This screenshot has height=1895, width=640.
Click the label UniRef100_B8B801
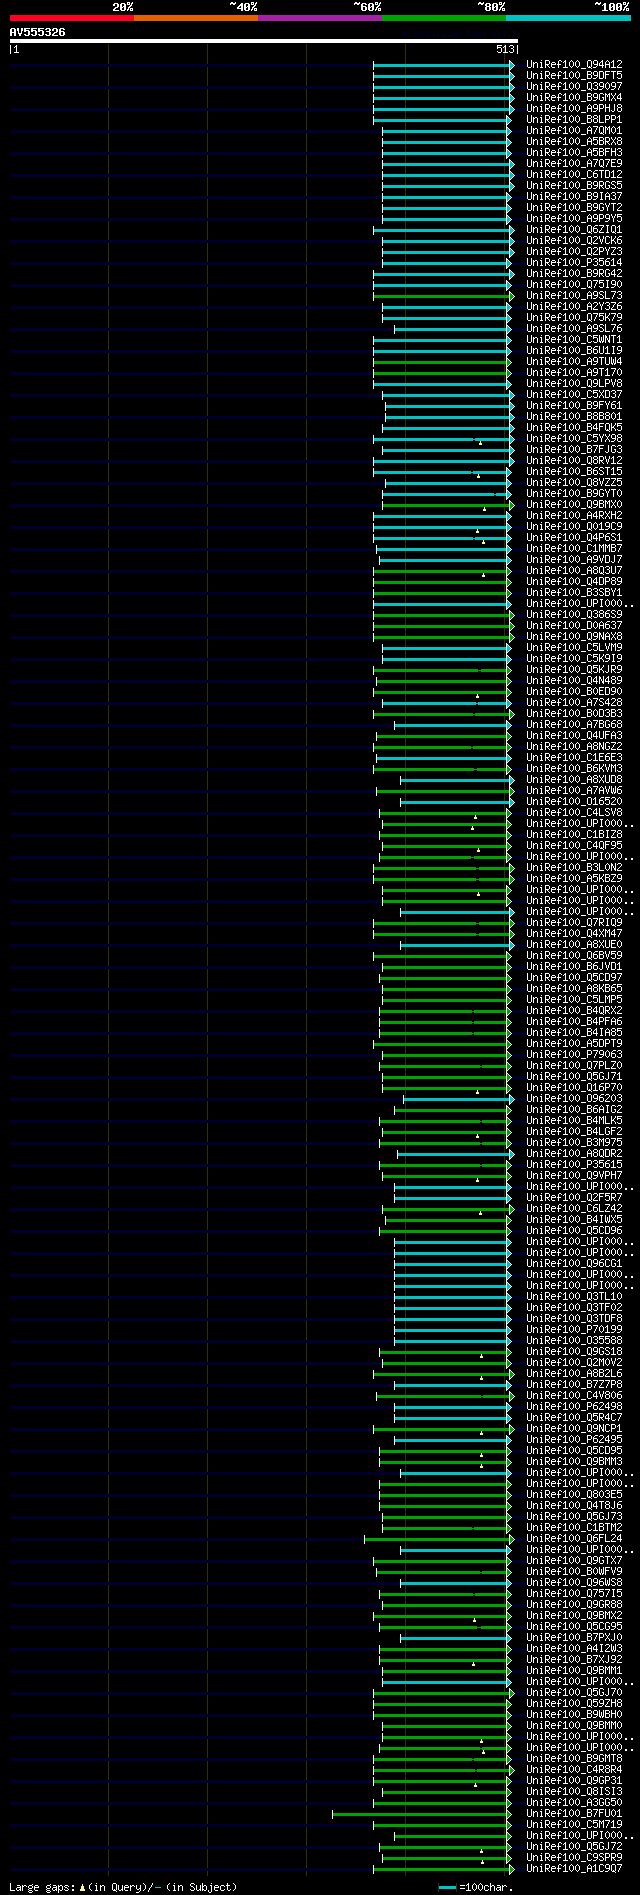tap(574, 417)
